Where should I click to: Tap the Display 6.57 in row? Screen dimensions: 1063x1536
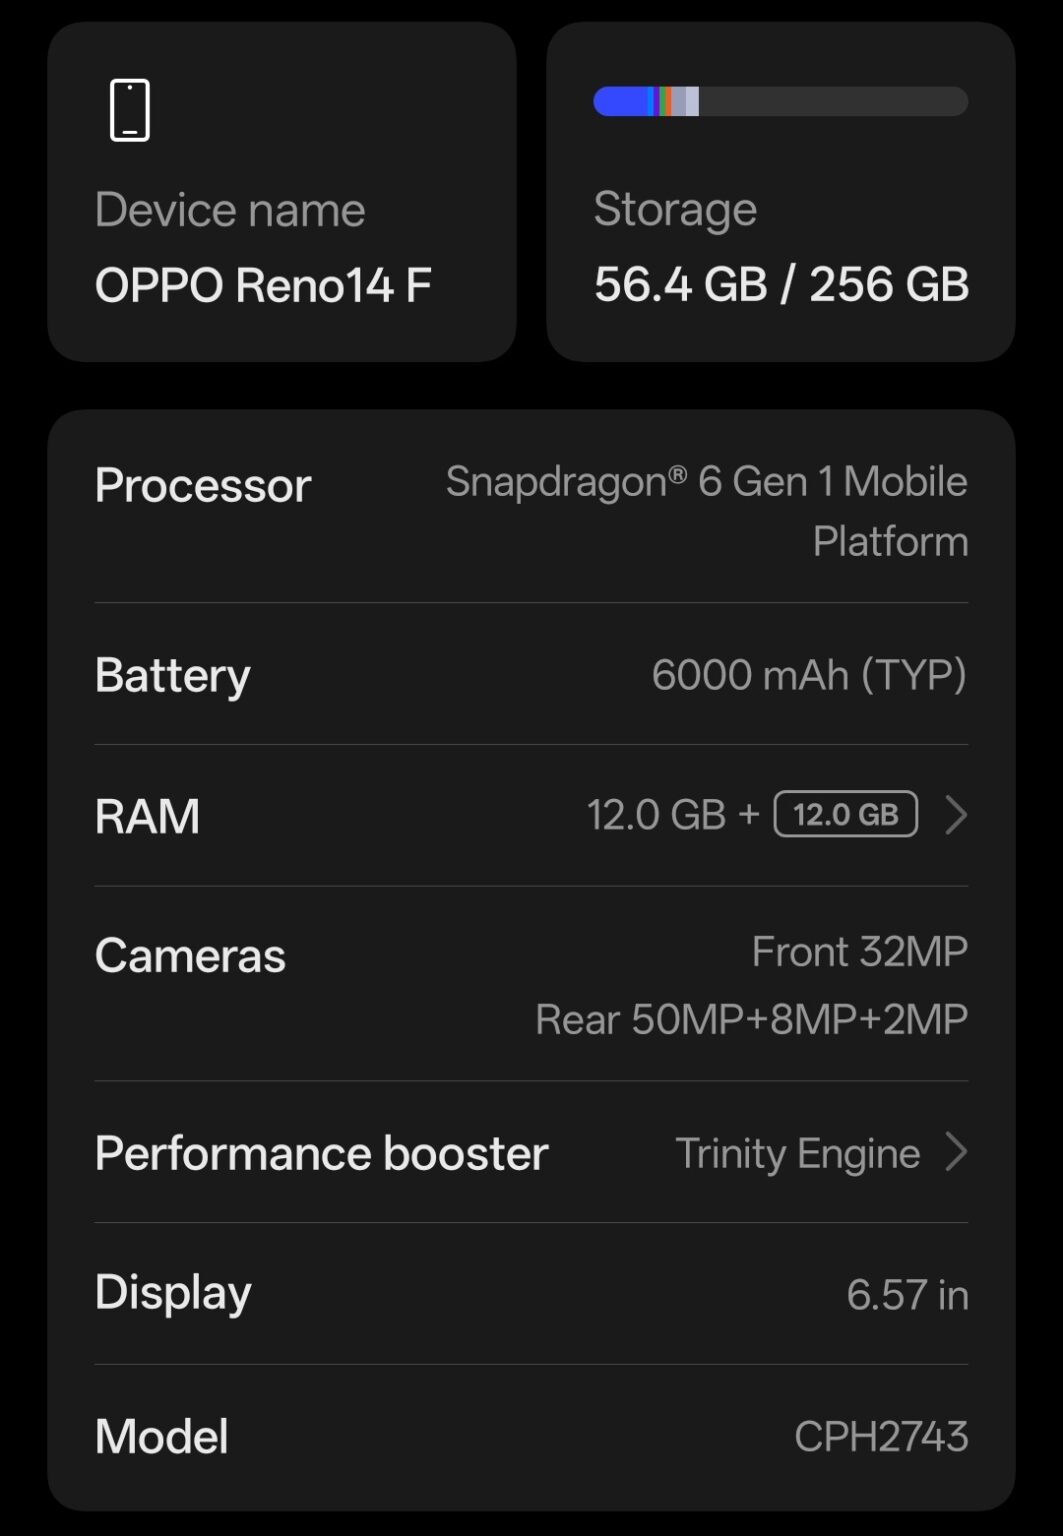pyautogui.click(x=531, y=1294)
